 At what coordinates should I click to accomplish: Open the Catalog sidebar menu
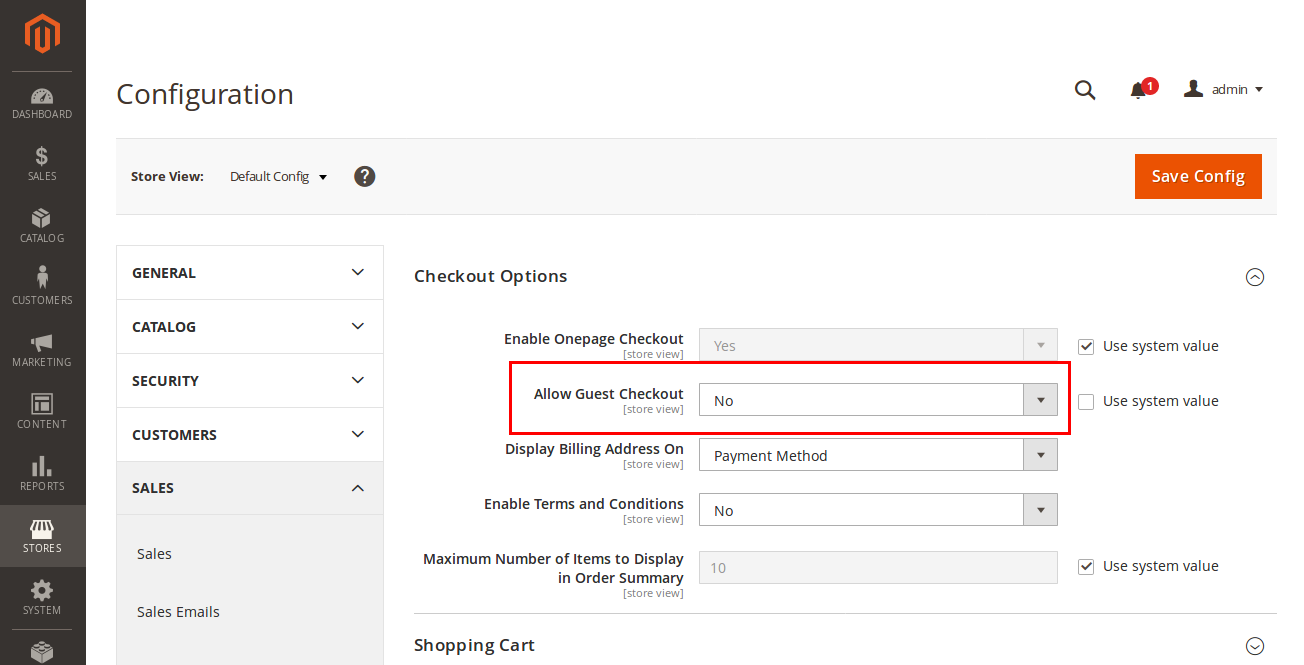coord(42,225)
